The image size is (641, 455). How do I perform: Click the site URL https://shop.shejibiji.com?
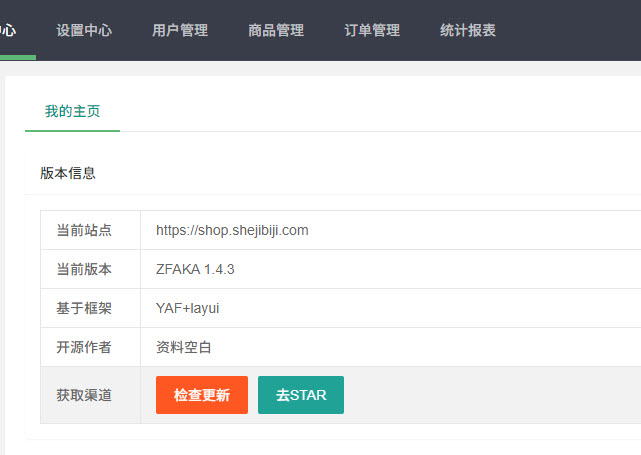click(232, 230)
